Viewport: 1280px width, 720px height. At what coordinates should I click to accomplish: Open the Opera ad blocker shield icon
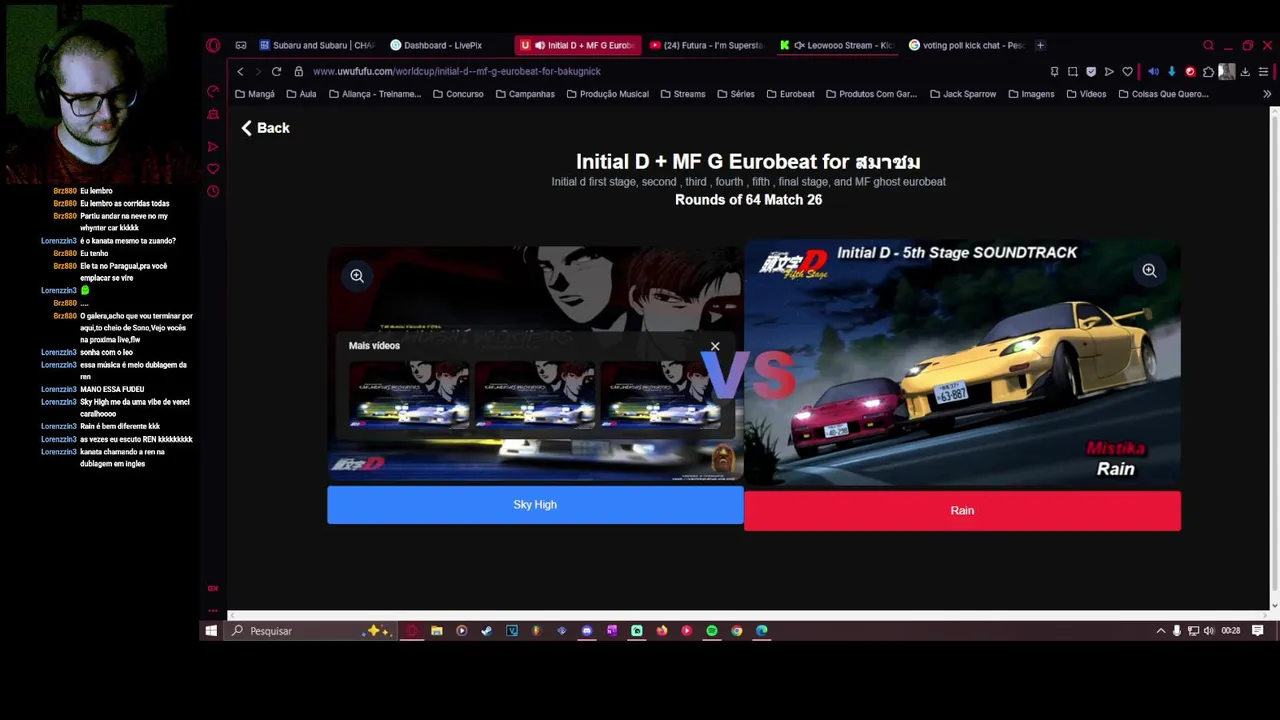pyautogui.click(x=1091, y=71)
